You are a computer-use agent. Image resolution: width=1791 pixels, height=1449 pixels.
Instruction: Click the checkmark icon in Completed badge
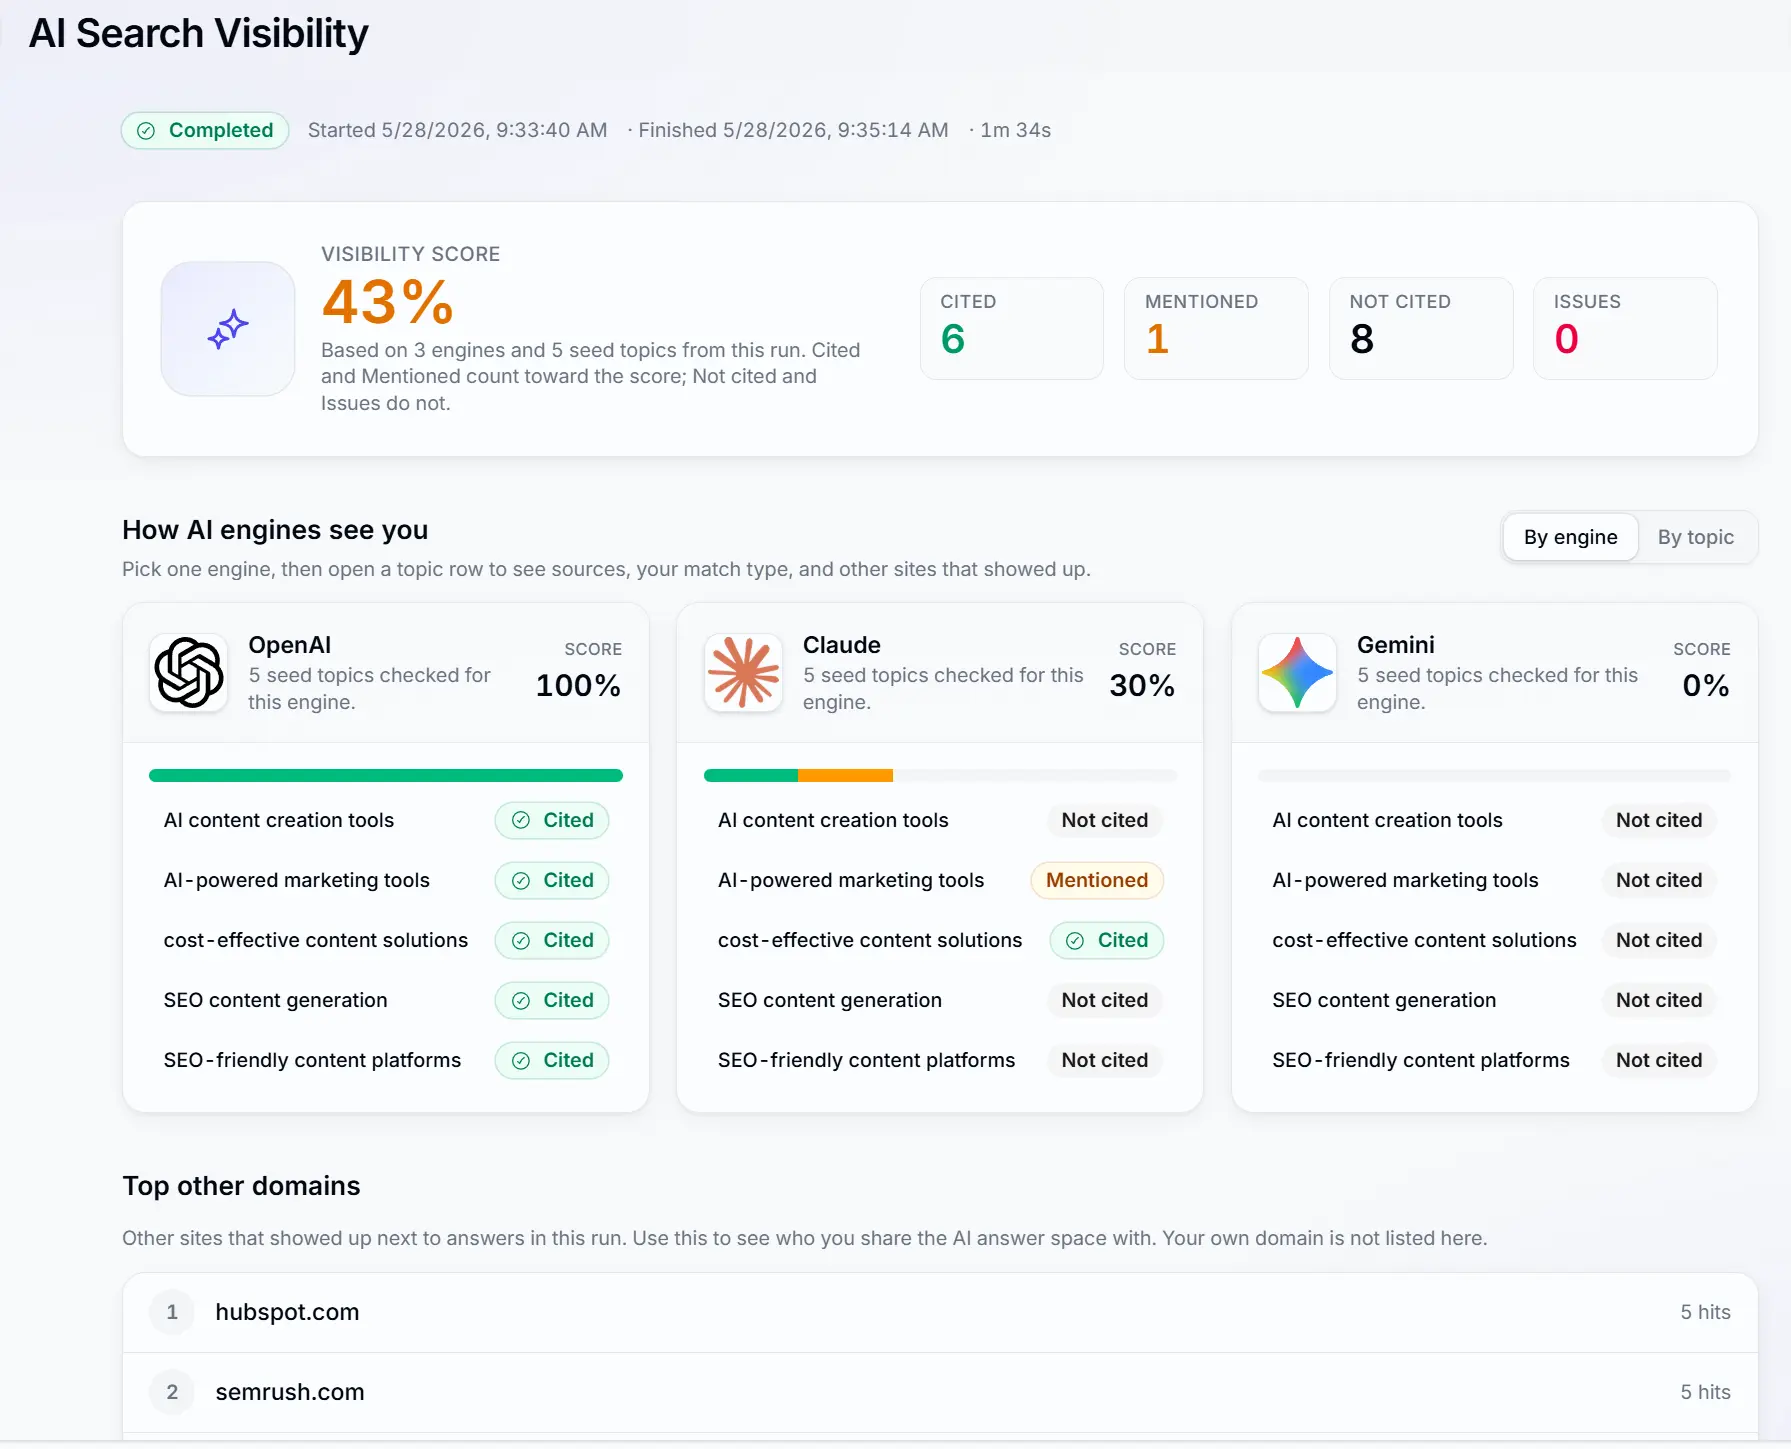[x=146, y=131]
